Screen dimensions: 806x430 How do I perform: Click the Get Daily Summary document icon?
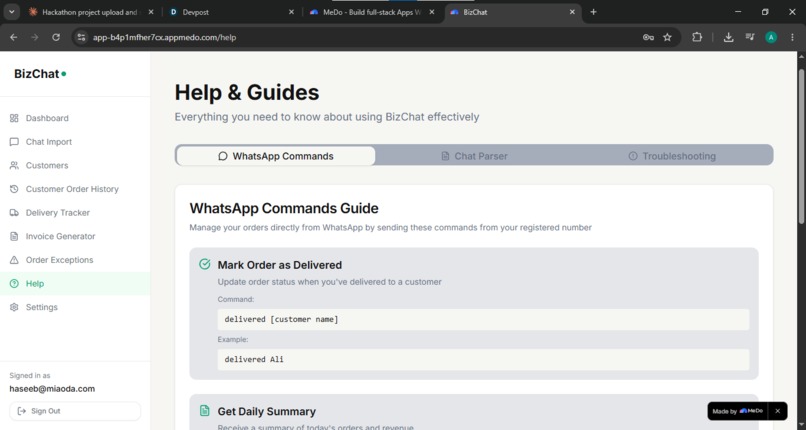pos(205,410)
